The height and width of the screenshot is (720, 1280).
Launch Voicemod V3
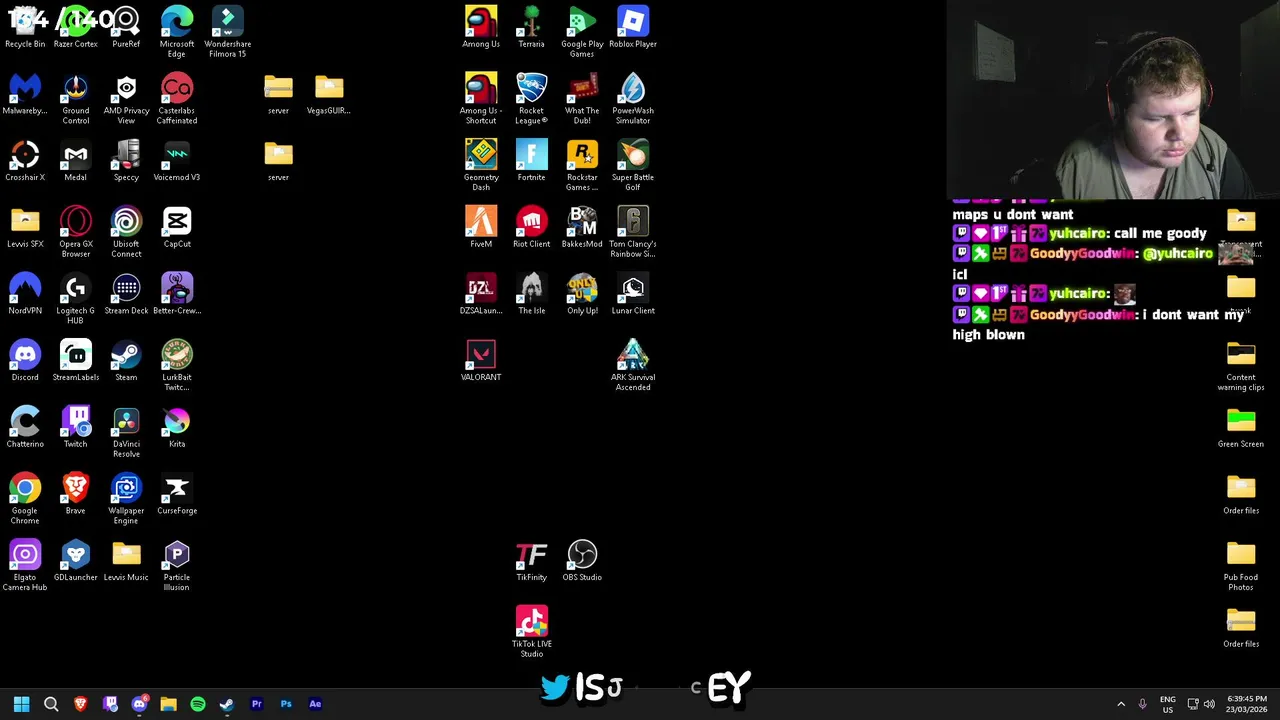click(x=177, y=162)
